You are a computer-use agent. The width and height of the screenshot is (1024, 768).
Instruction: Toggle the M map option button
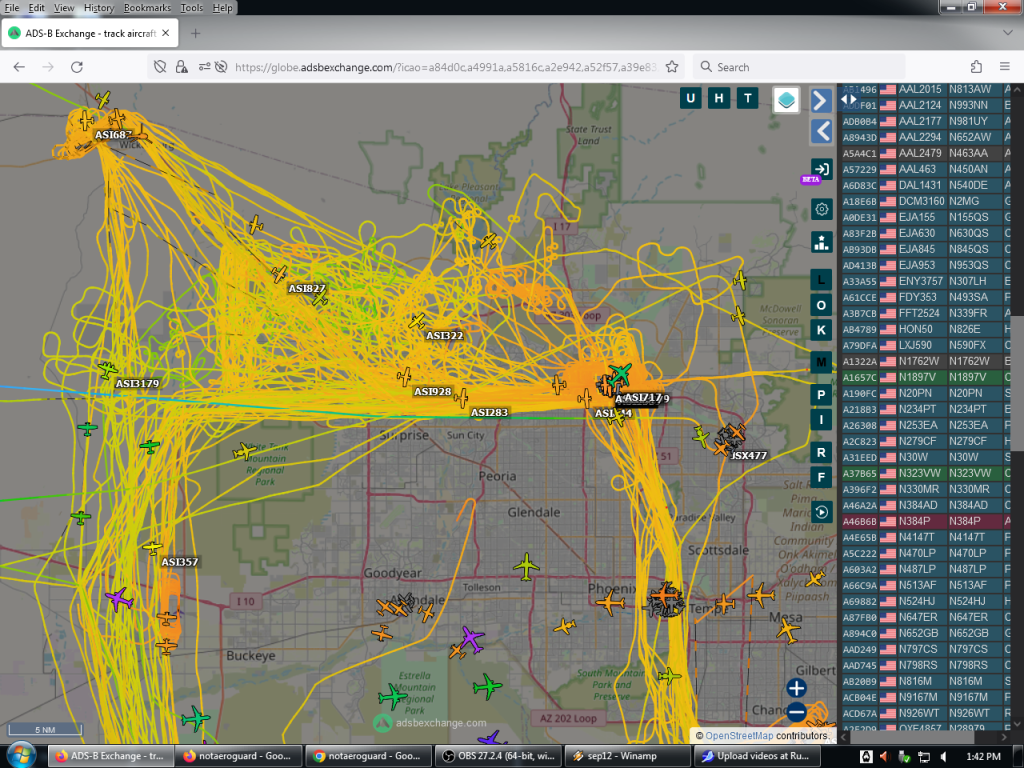tap(821, 362)
